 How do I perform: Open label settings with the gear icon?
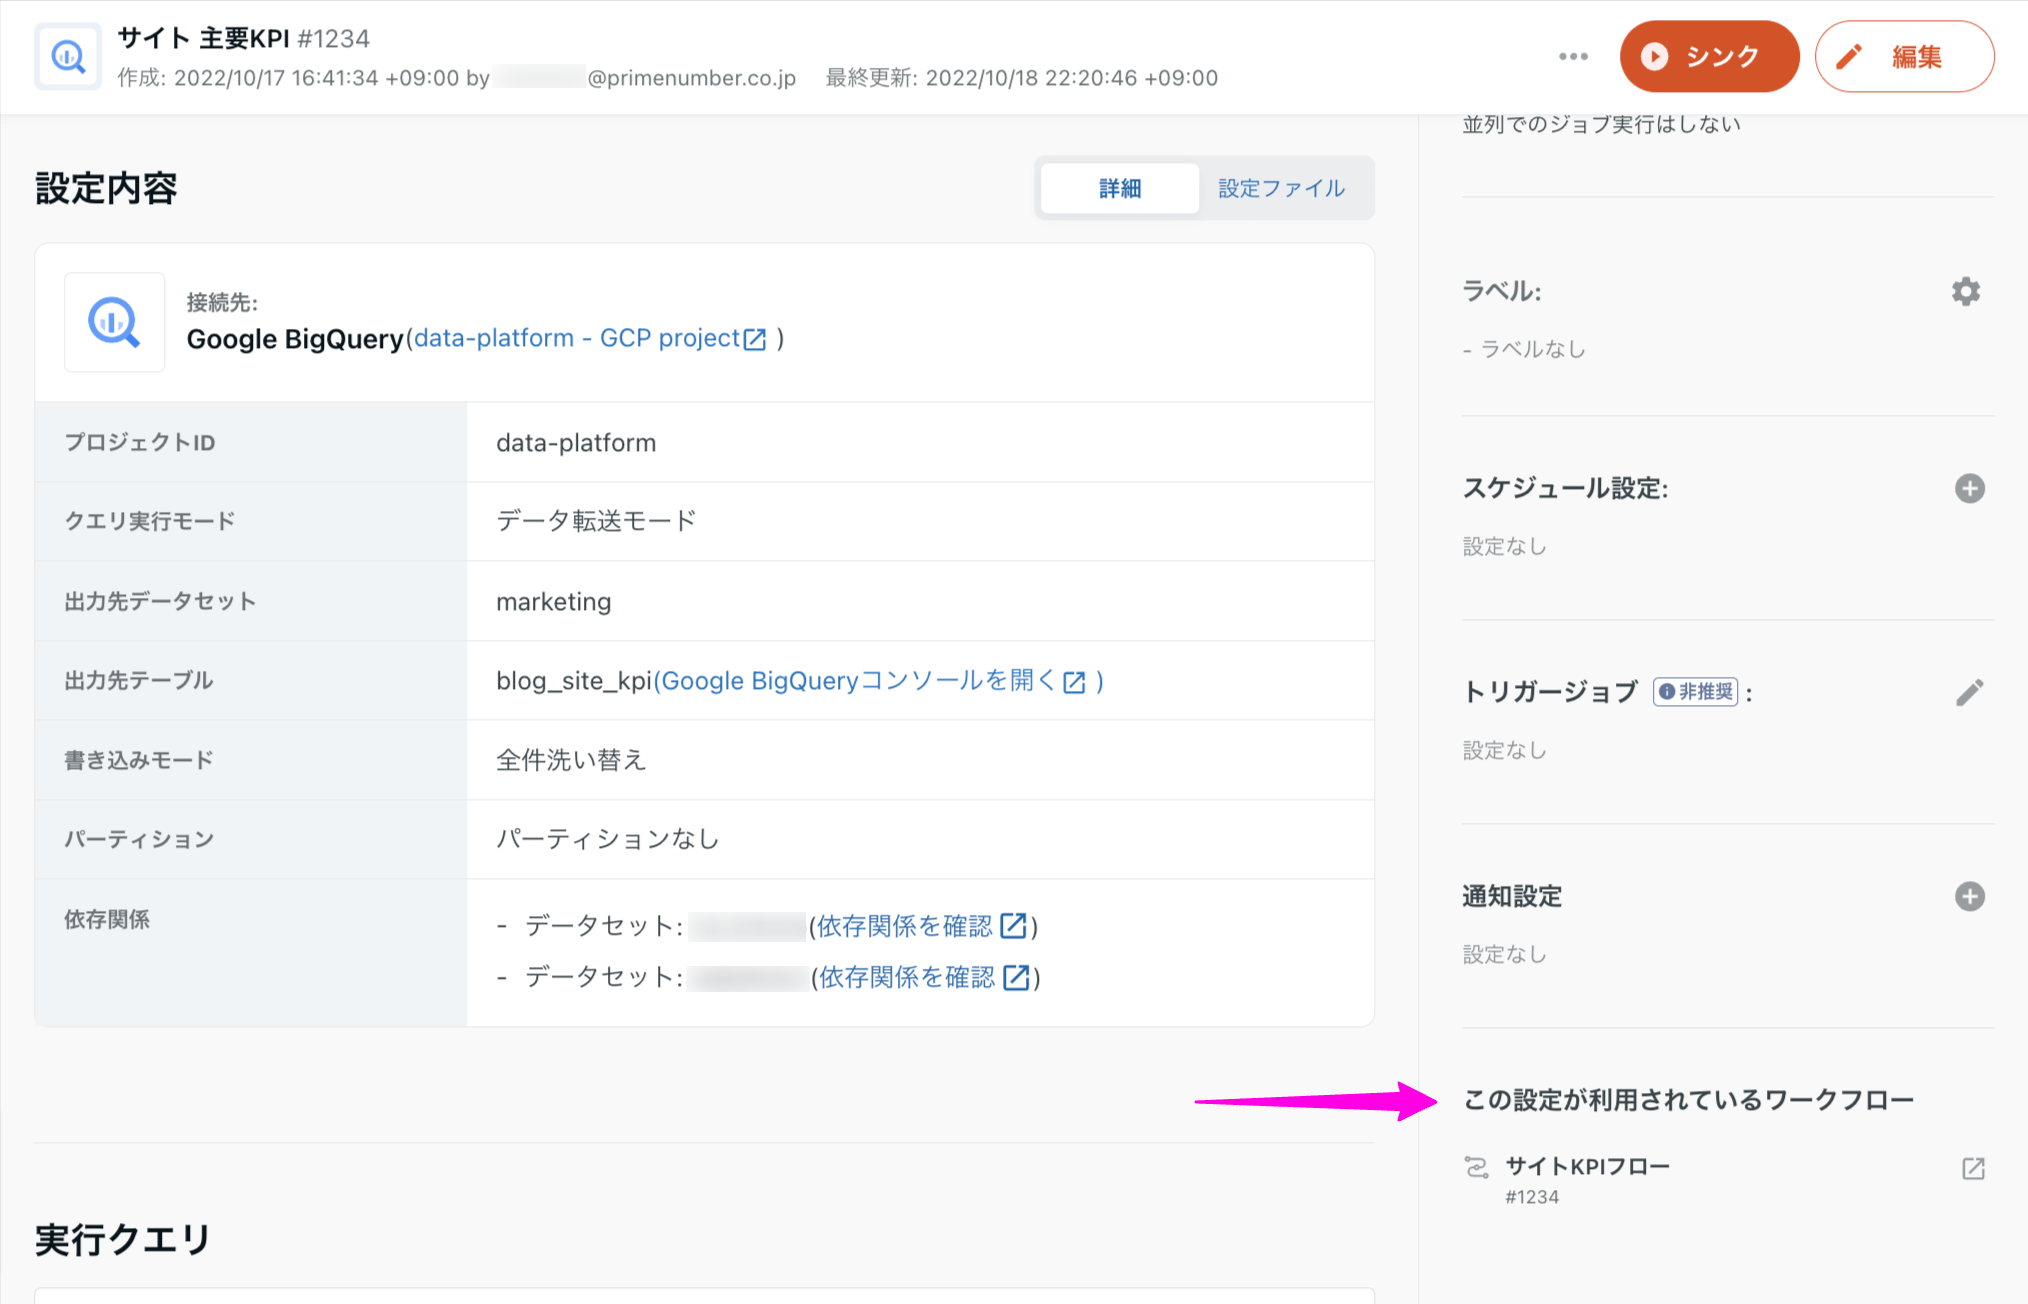1966,291
